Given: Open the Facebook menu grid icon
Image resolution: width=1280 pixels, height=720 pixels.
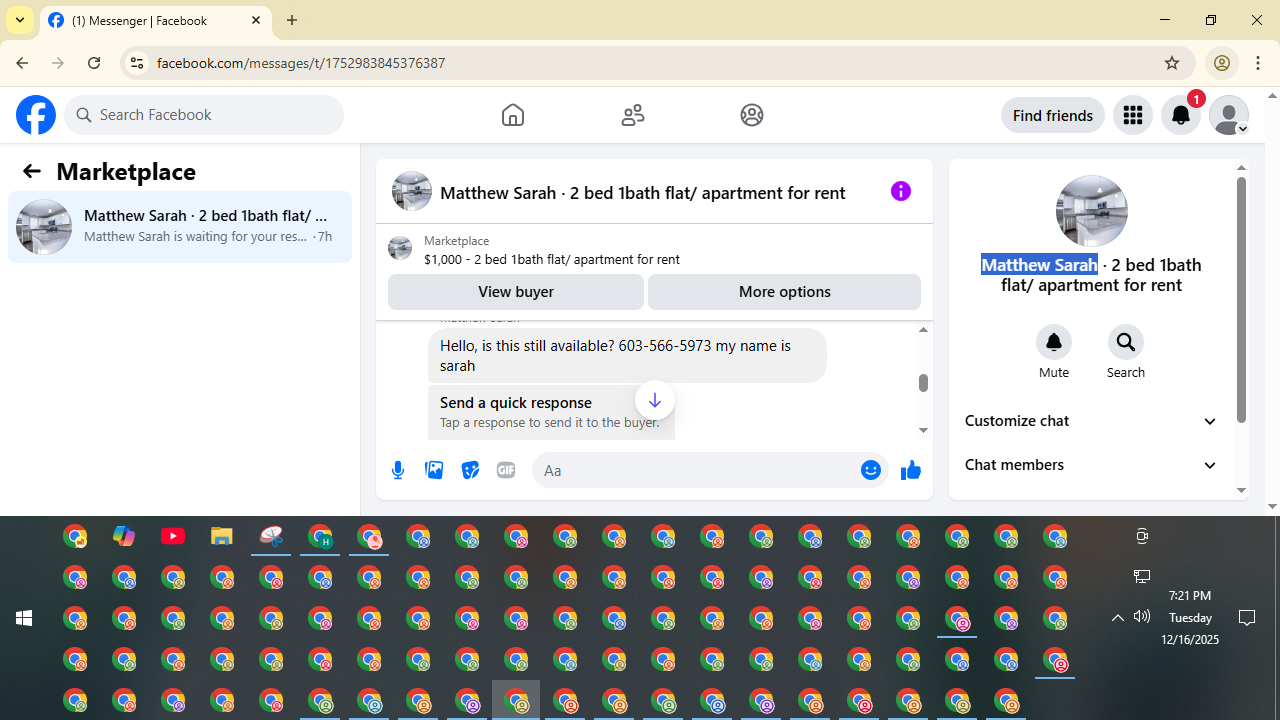Looking at the screenshot, I should pyautogui.click(x=1133, y=115).
